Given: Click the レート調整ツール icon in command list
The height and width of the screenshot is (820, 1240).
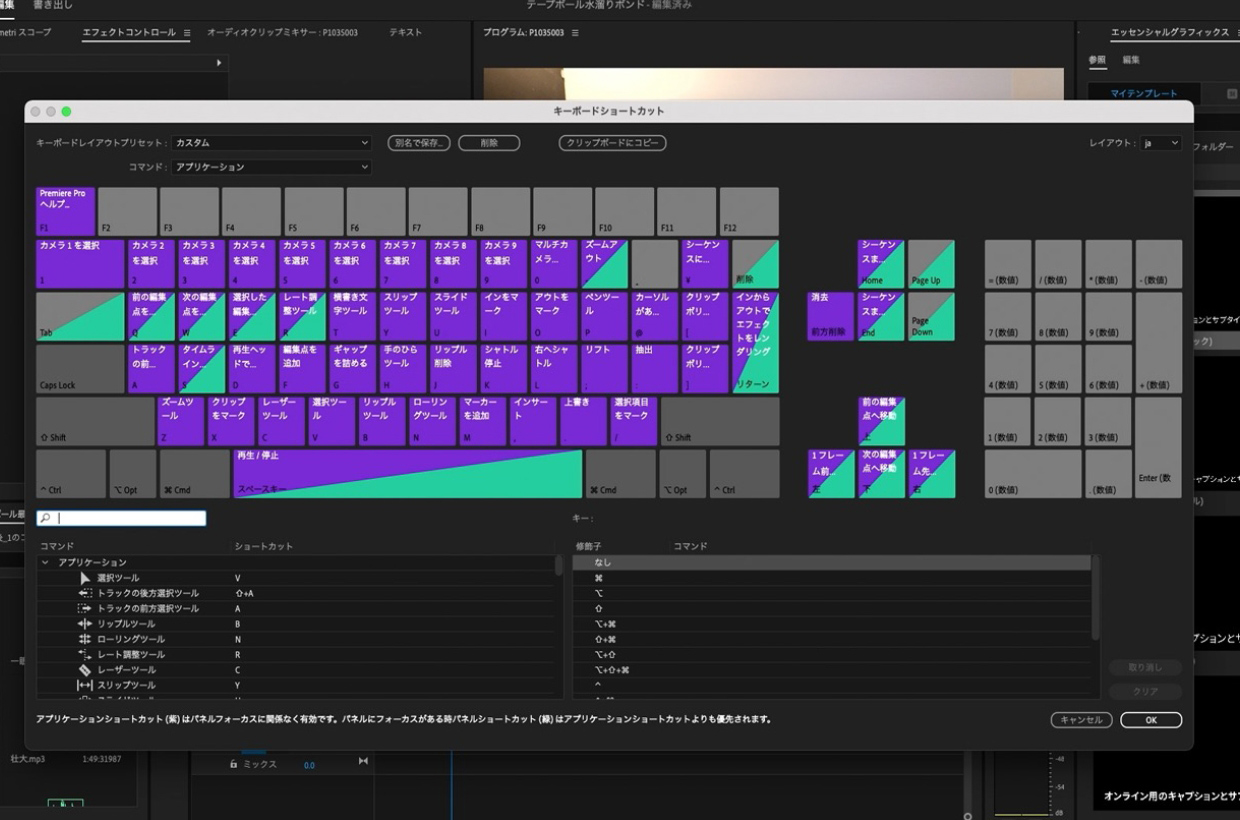Looking at the screenshot, I should coord(85,654).
